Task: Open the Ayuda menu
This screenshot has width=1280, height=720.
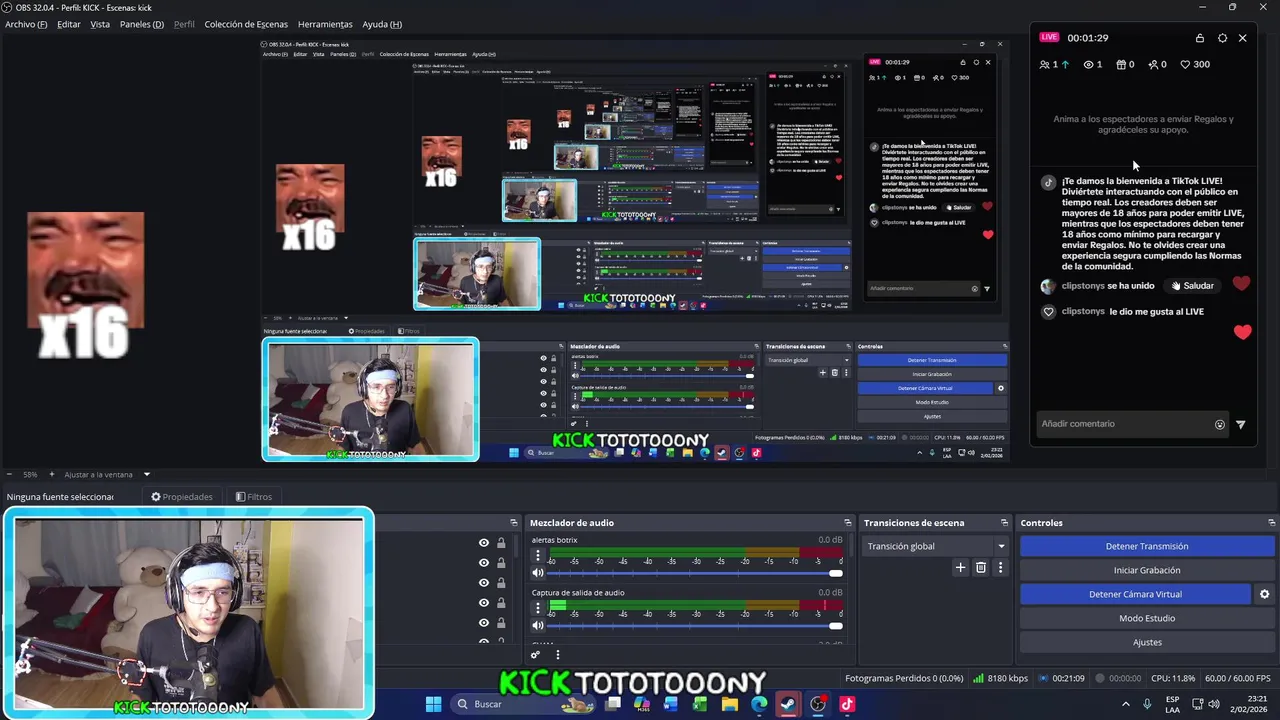Action: [x=382, y=24]
